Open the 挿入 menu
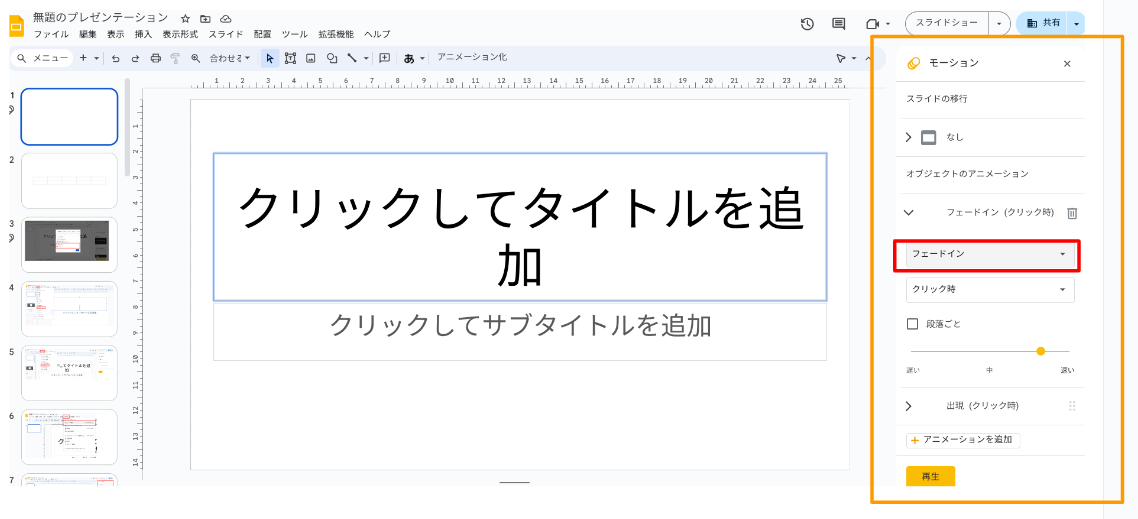This screenshot has width=1138, height=519. (x=144, y=34)
